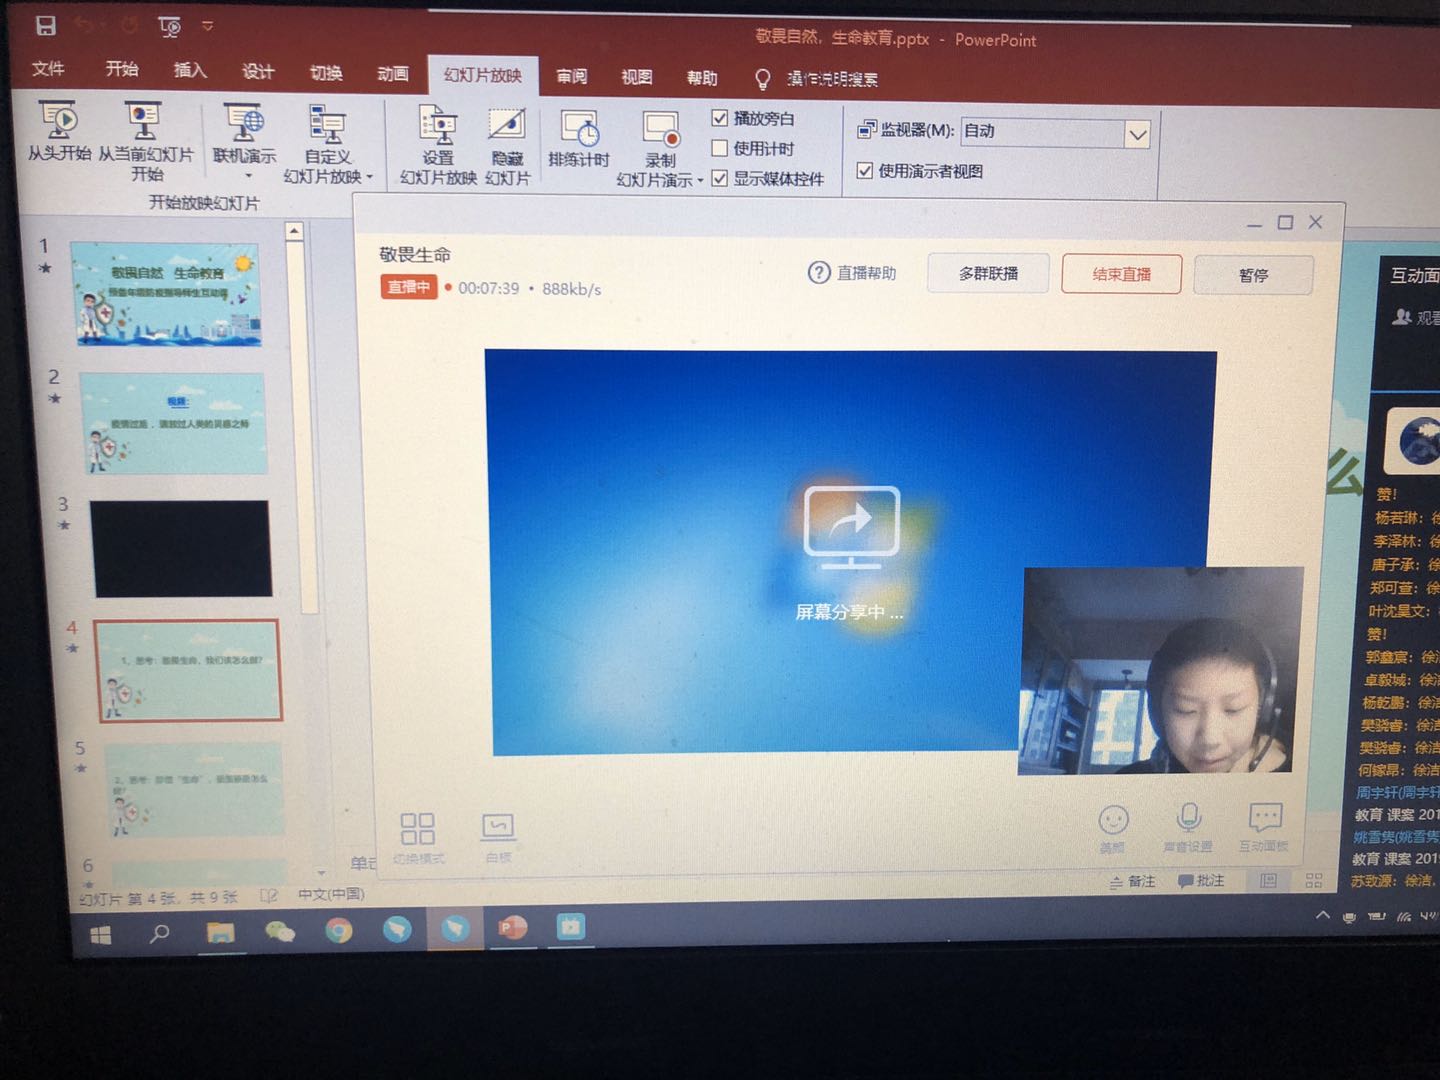
Task: Click the screen sharing preview area
Action: click(850, 551)
